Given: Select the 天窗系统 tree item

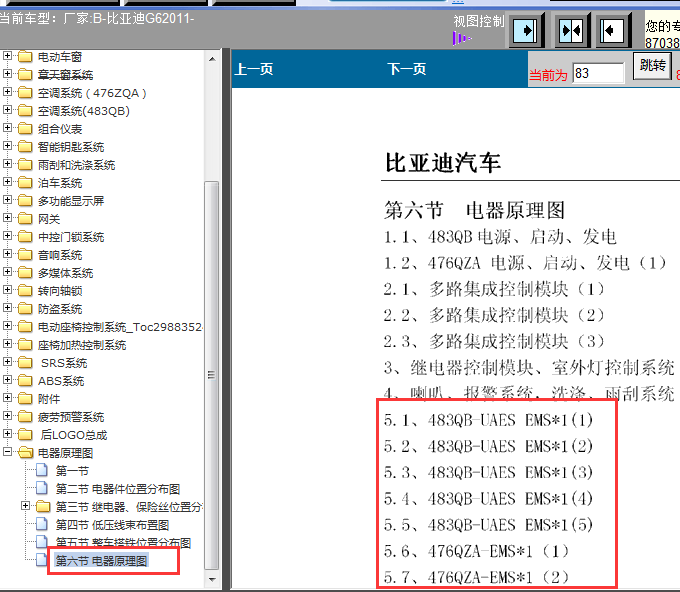Looking at the screenshot, I should 65,75.
